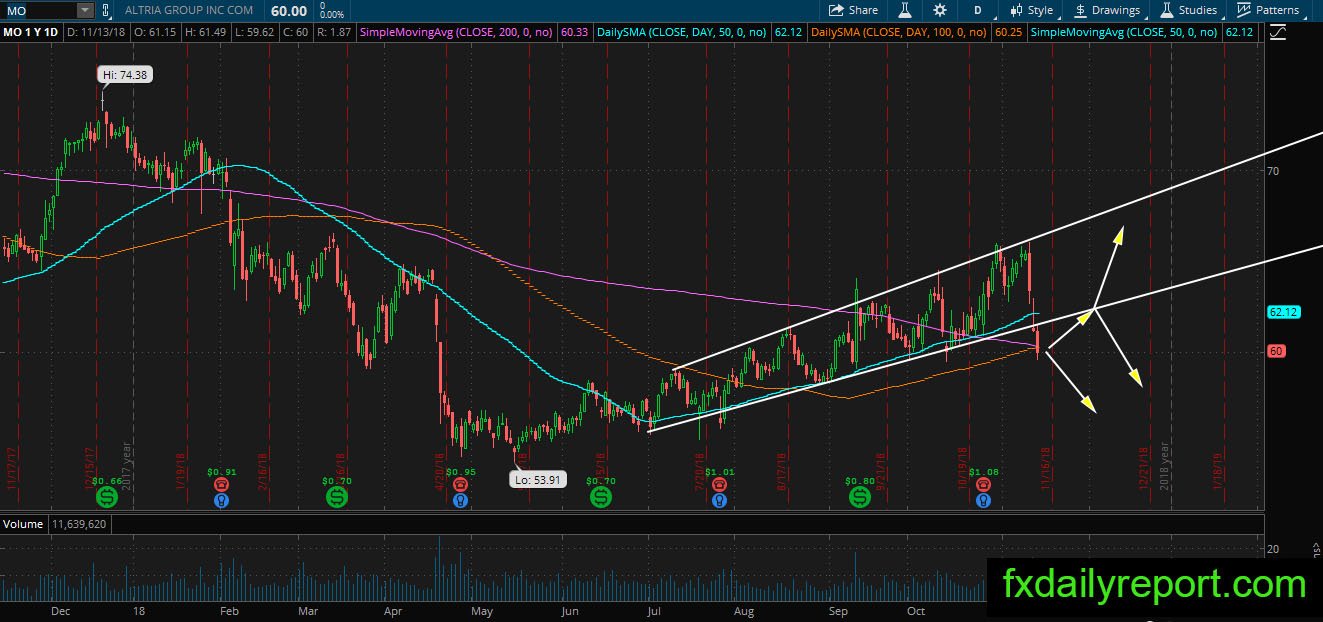Click the DailySMA (CLOSE, DAY, 100, 0, no) label
This screenshot has height=622, width=1323.
[x=901, y=32]
